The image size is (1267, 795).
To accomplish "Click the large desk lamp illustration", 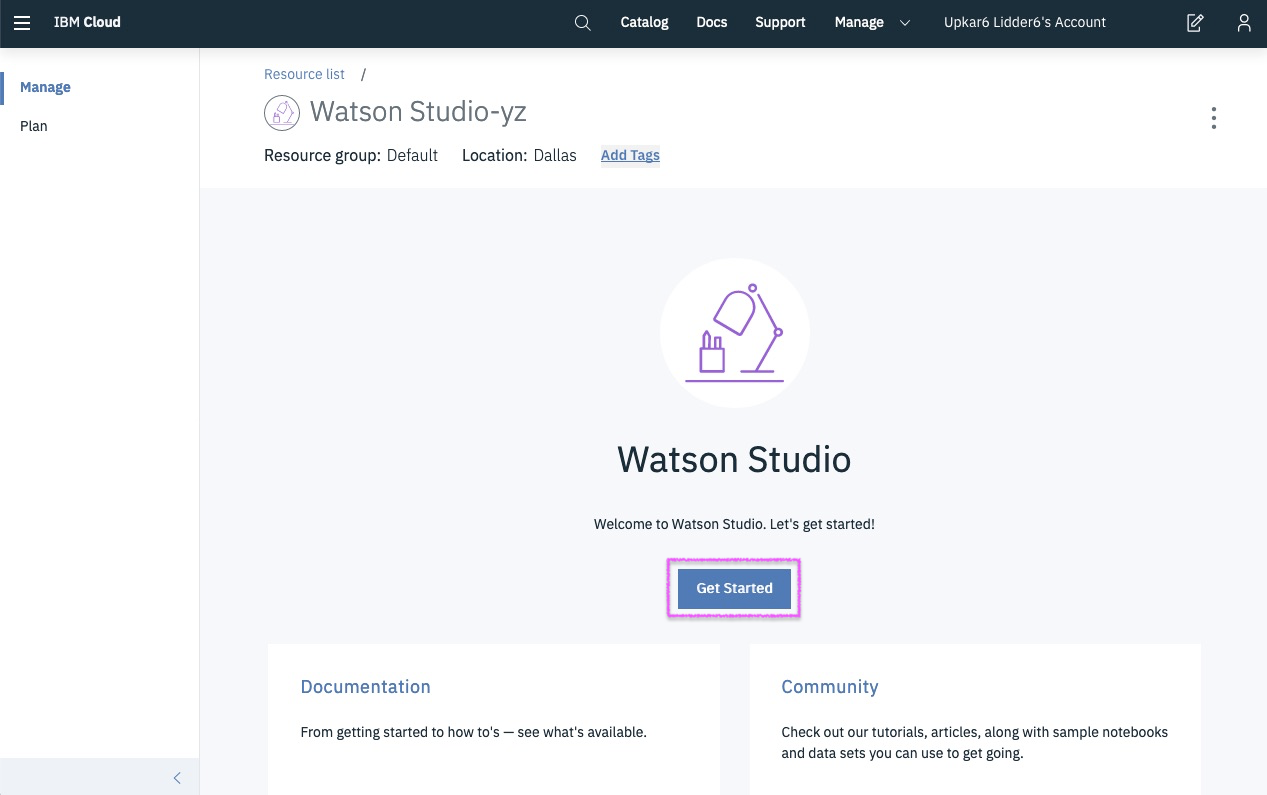I will pyautogui.click(x=735, y=333).
